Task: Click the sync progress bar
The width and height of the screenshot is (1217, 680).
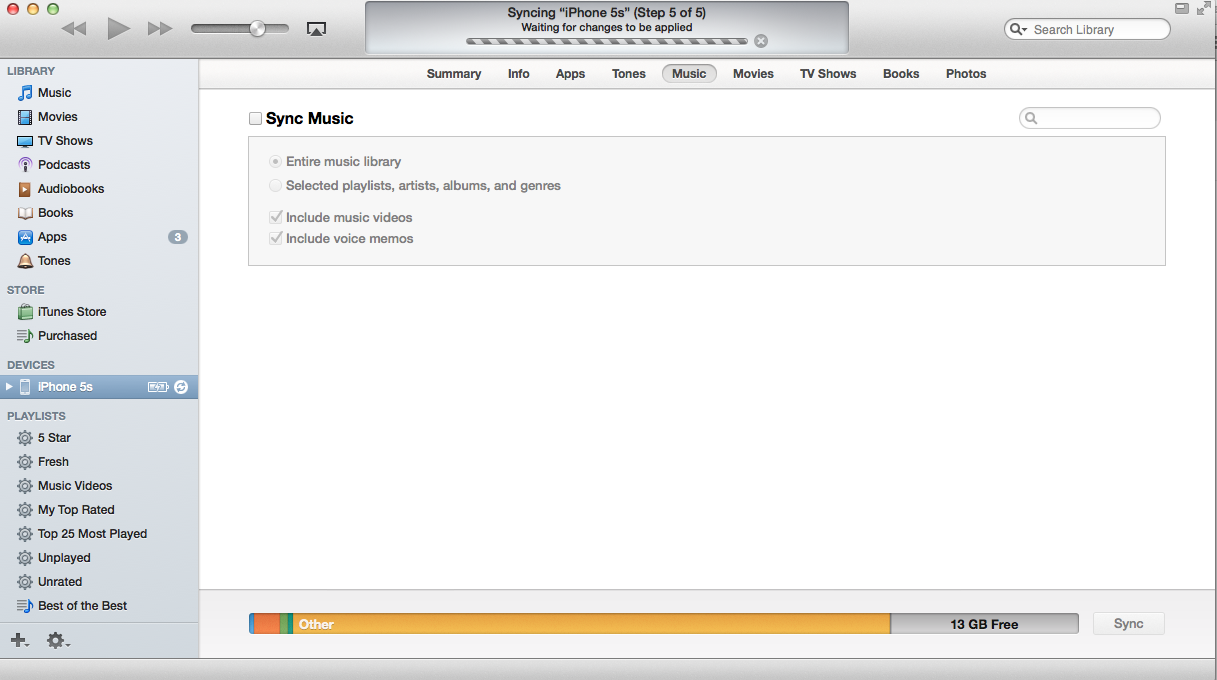Action: [x=607, y=41]
